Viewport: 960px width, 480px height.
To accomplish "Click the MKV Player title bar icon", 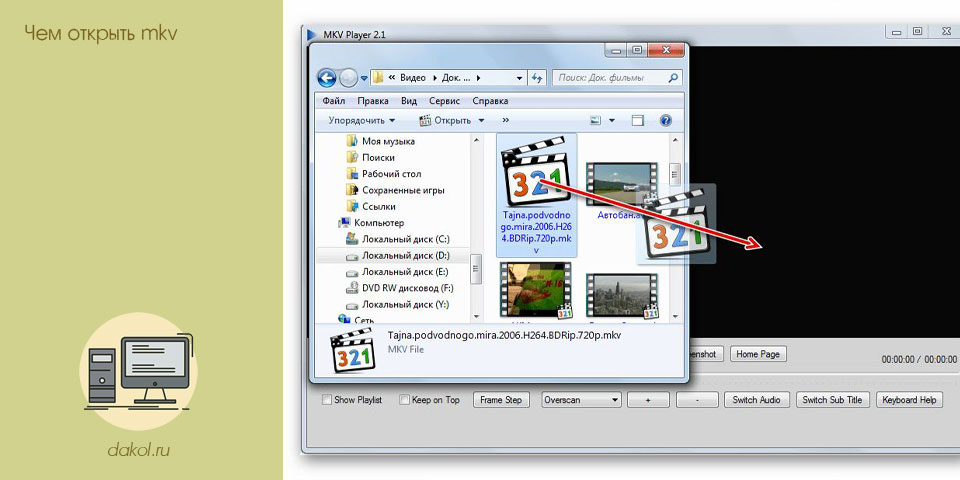I will coord(312,35).
